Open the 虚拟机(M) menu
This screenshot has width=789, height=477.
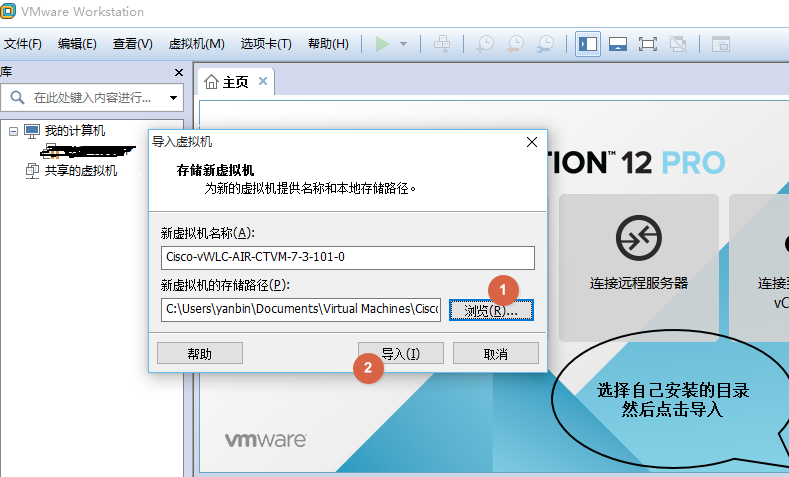196,44
